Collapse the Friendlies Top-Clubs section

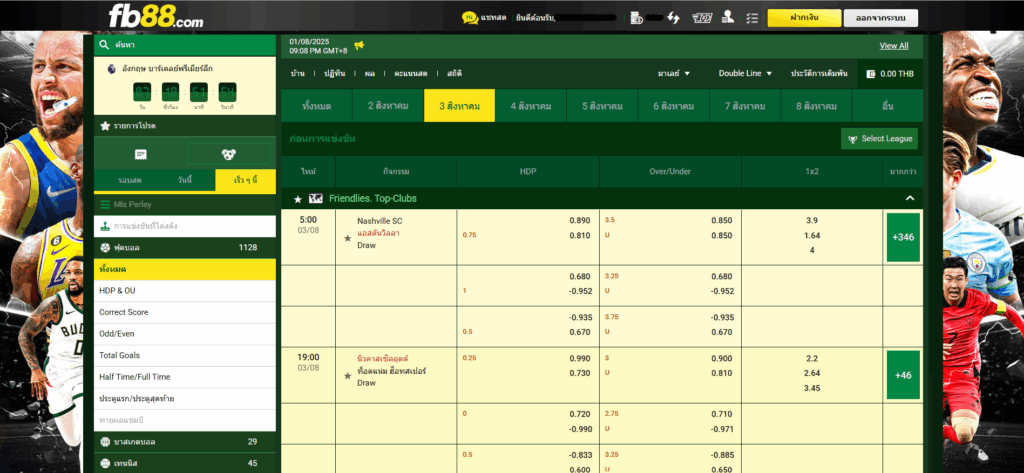(910, 199)
